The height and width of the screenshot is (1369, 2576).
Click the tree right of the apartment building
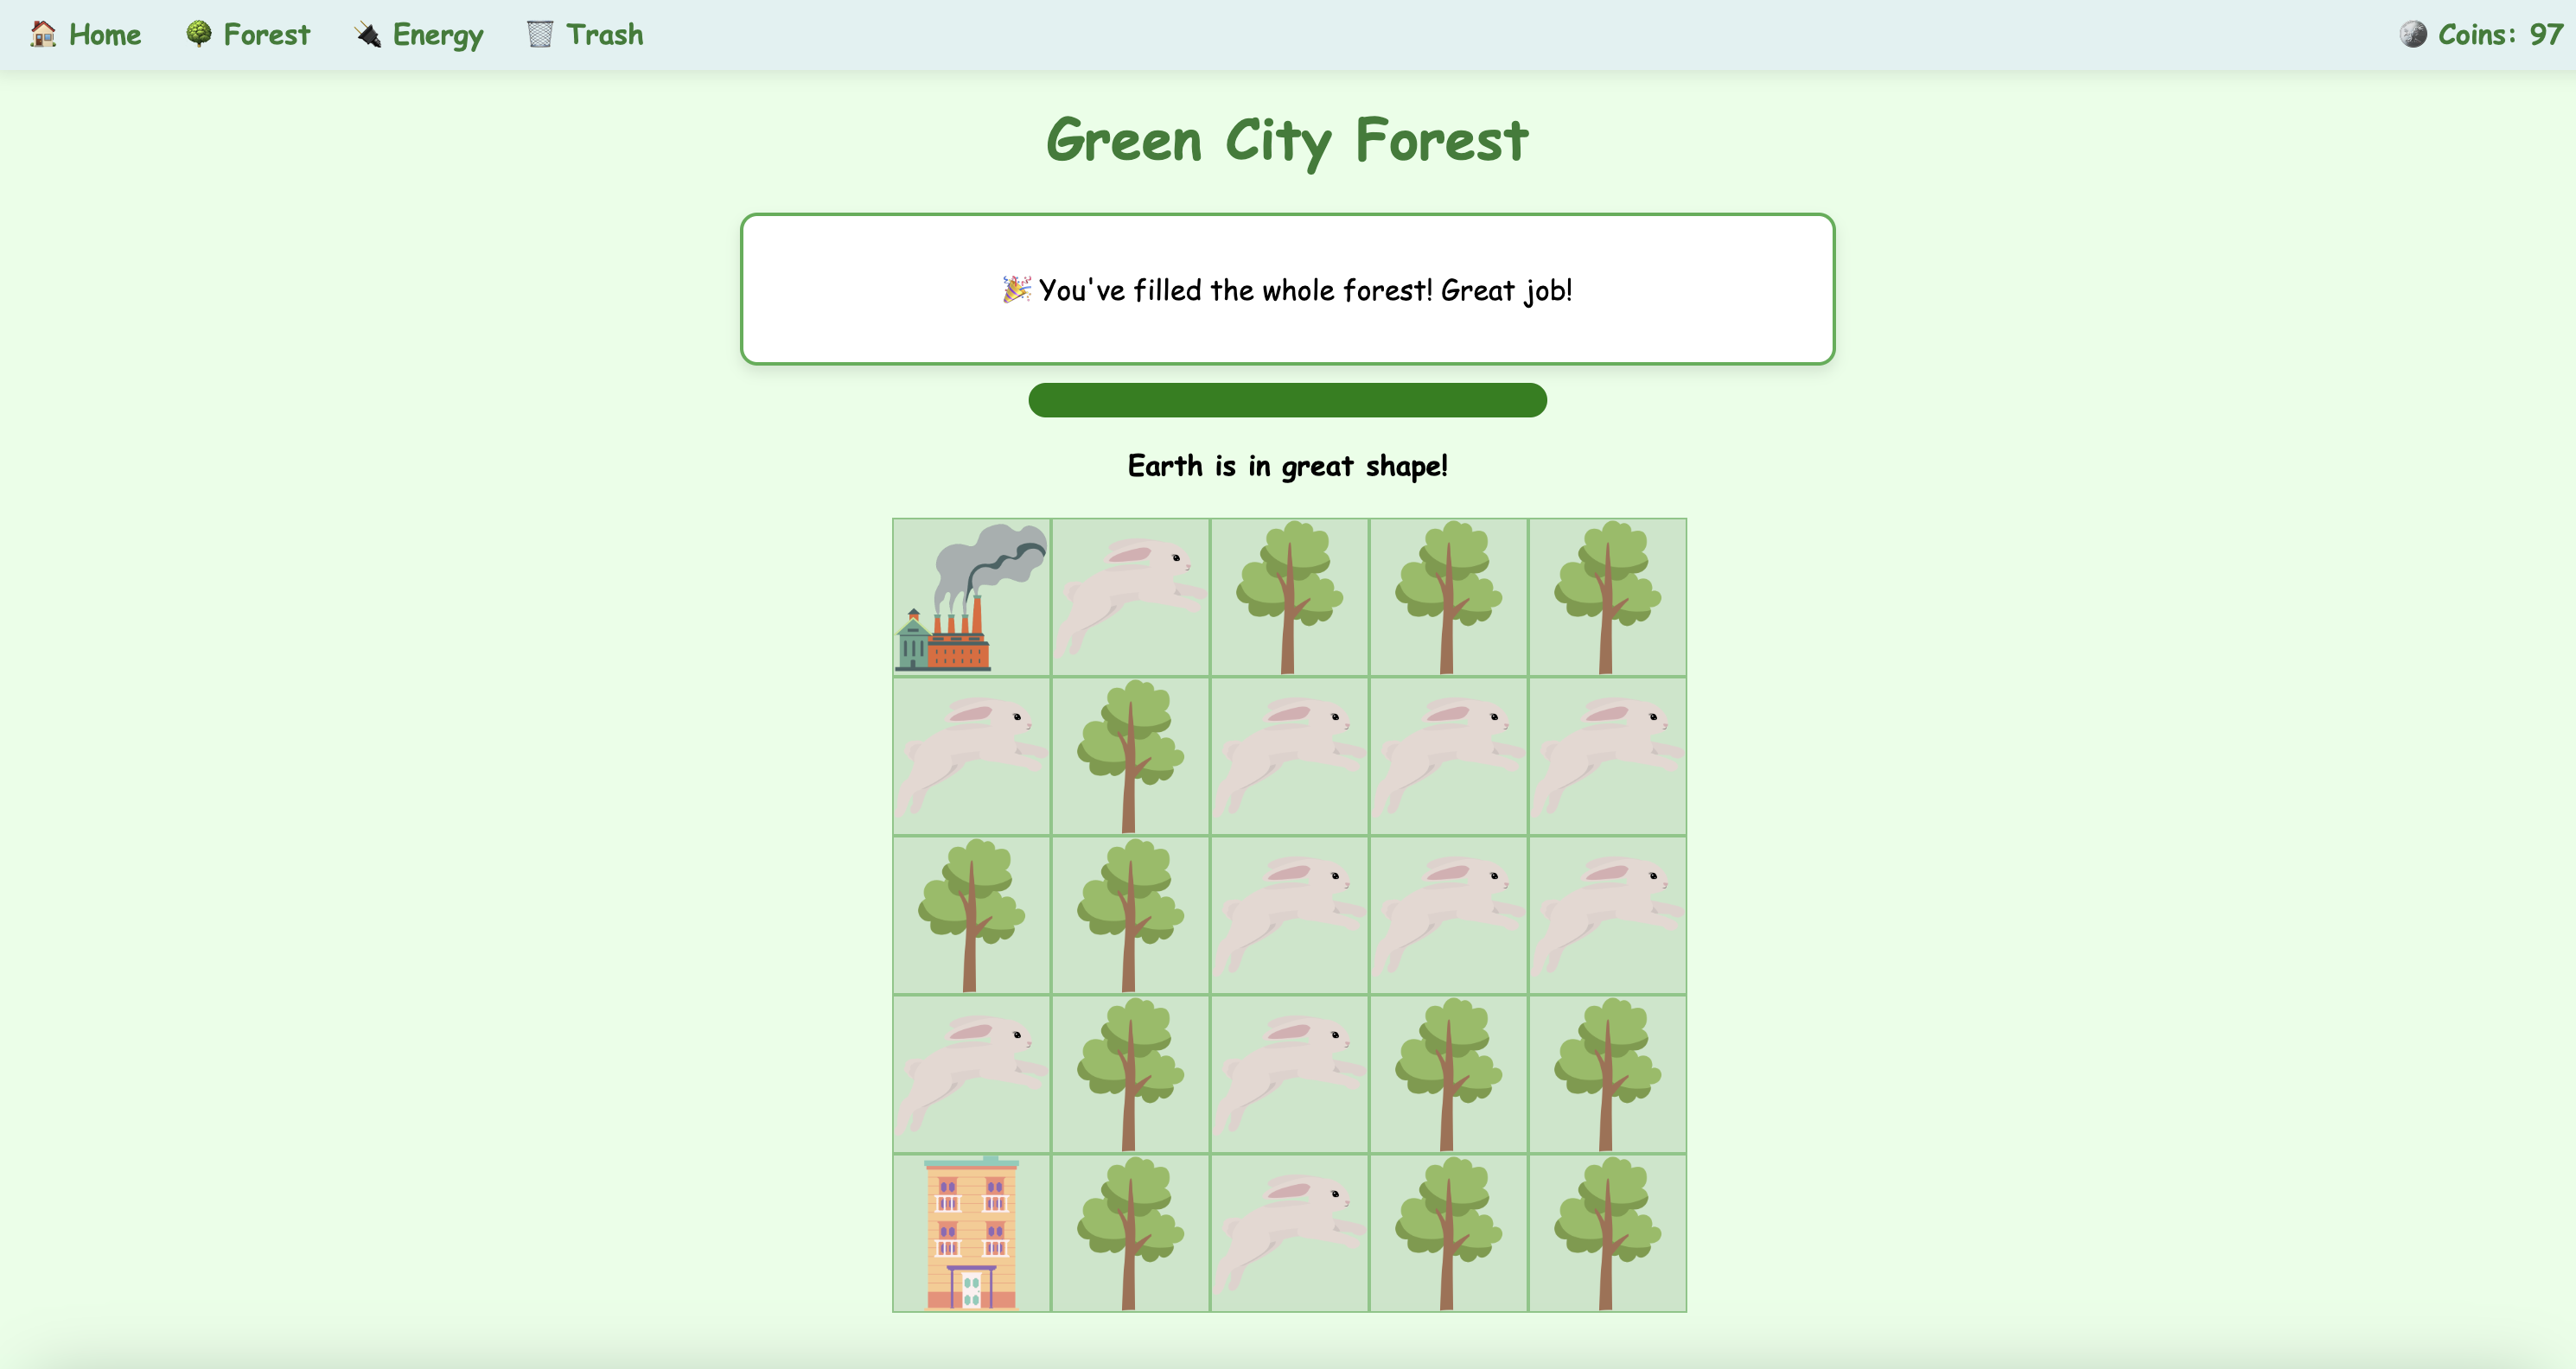tap(1130, 1233)
